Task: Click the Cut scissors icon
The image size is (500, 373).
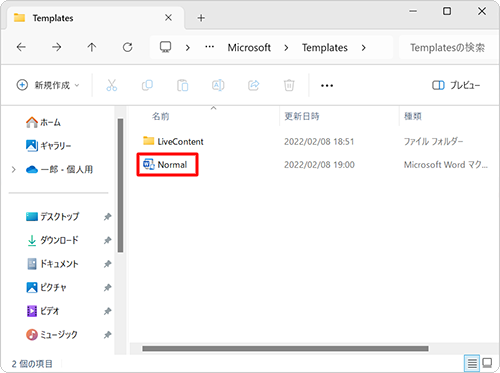Action: [x=112, y=85]
